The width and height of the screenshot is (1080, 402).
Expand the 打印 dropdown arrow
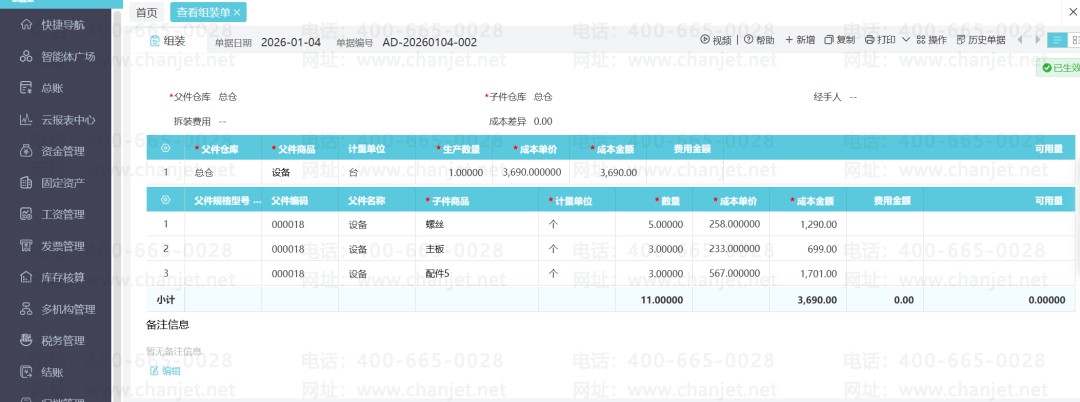tap(906, 41)
